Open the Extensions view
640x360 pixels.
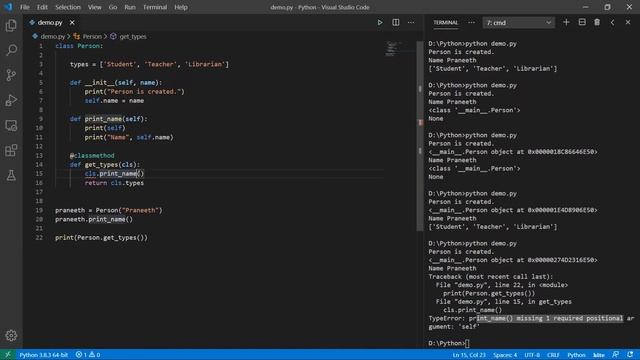pos(11,150)
